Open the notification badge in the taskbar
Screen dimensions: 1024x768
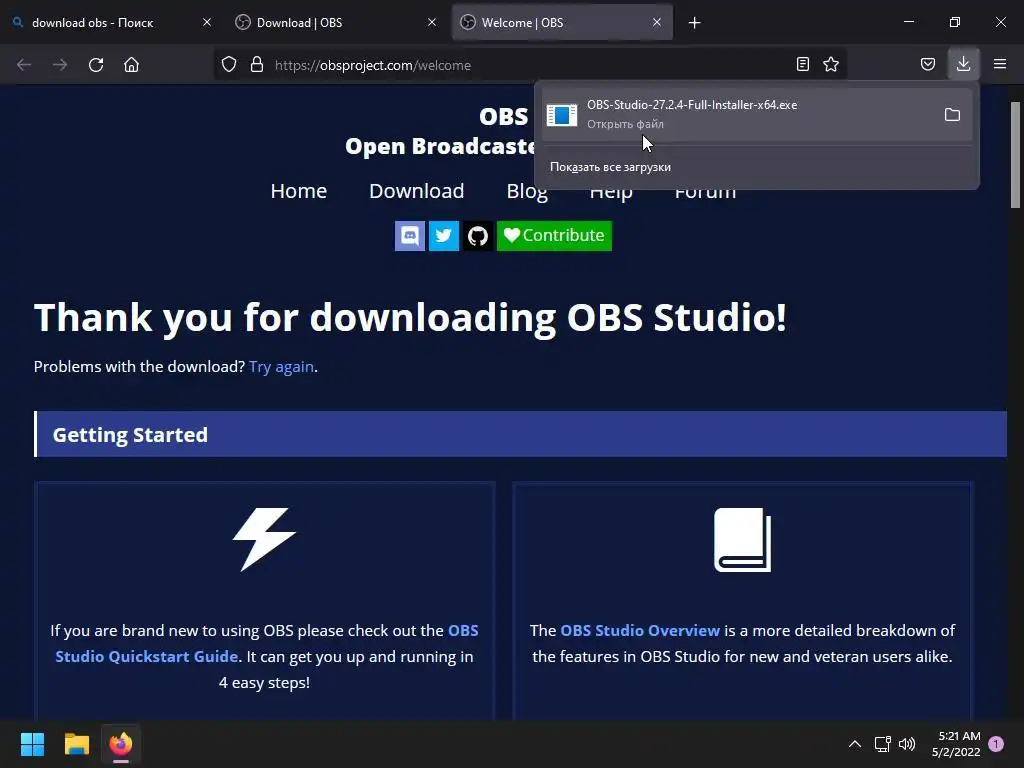996,744
